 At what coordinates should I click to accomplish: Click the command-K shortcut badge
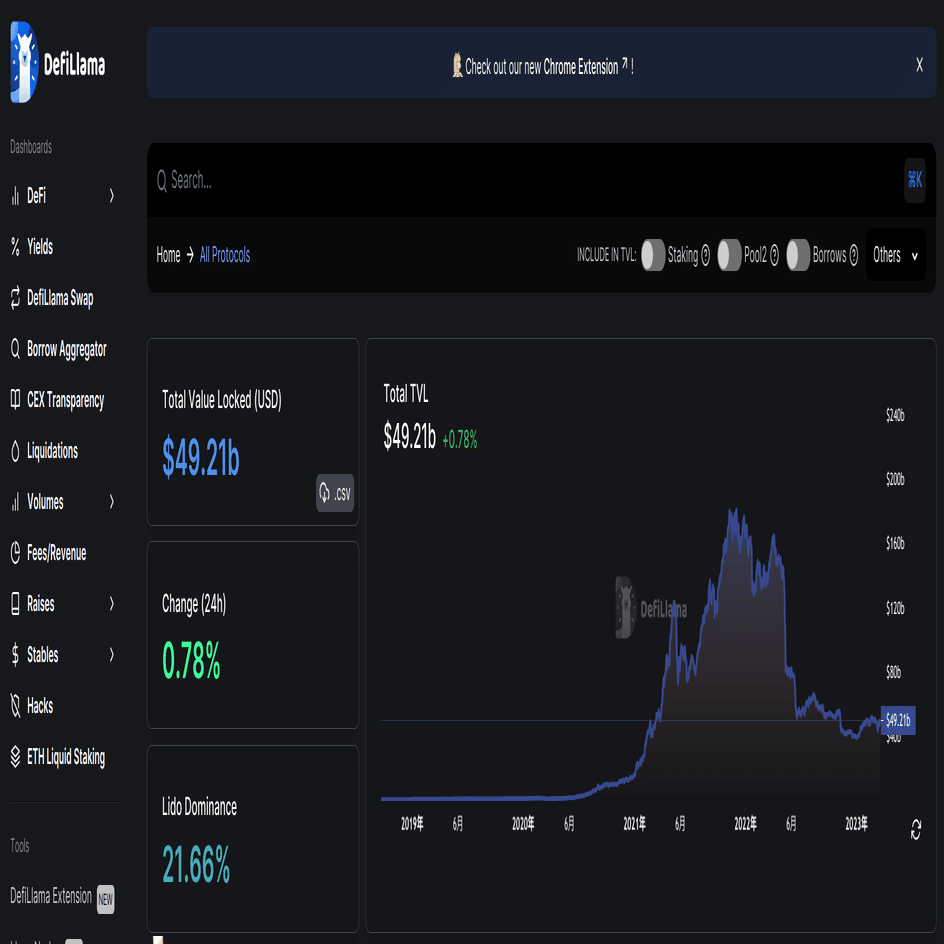click(x=914, y=179)
